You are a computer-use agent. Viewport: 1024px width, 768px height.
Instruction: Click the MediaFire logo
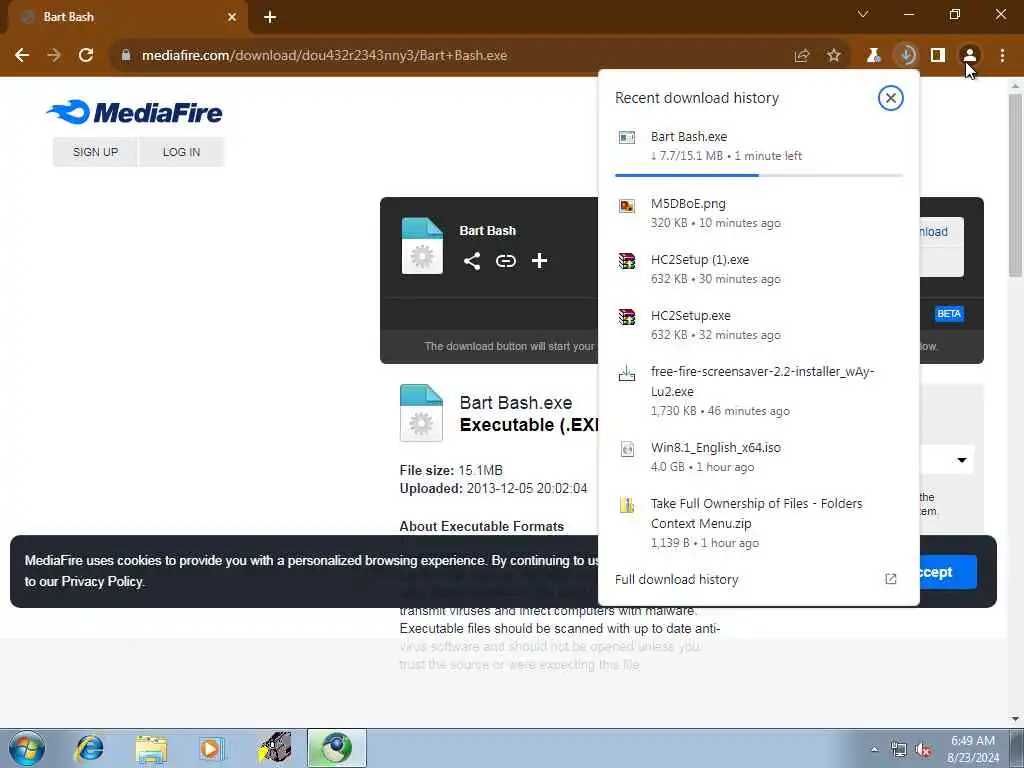tap(134, 112)
